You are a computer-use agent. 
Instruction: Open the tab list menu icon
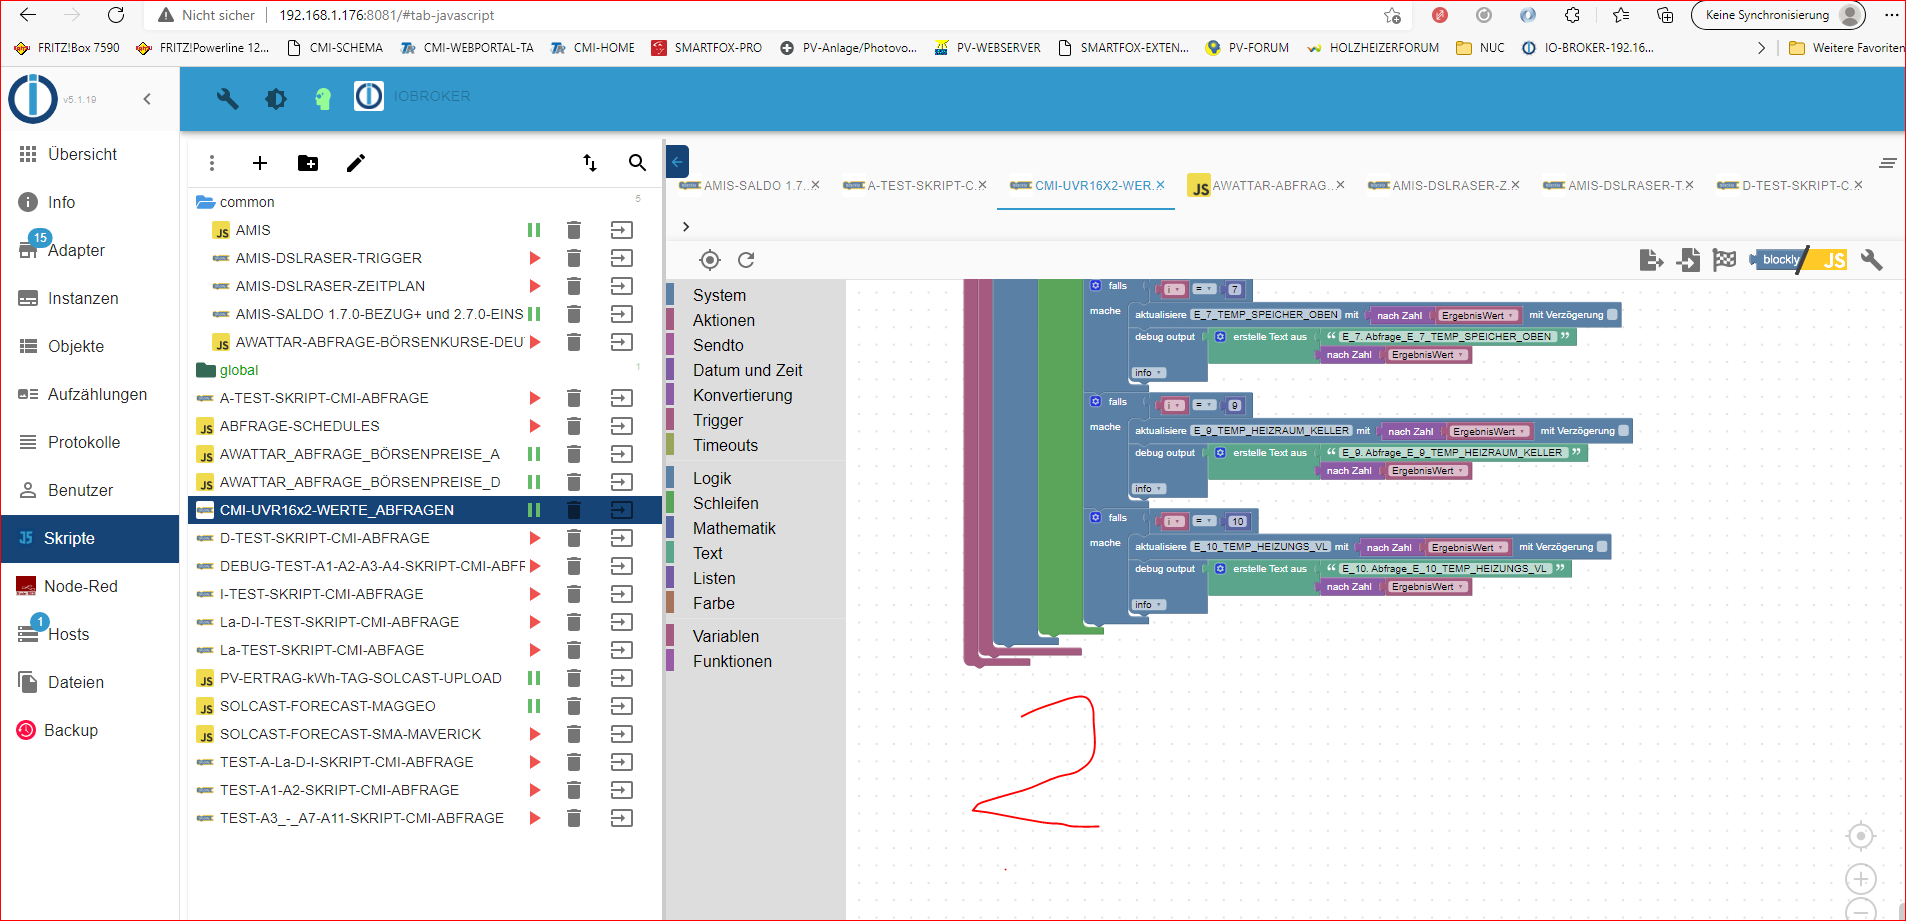pyautogui.click(x=1887, y=163)
